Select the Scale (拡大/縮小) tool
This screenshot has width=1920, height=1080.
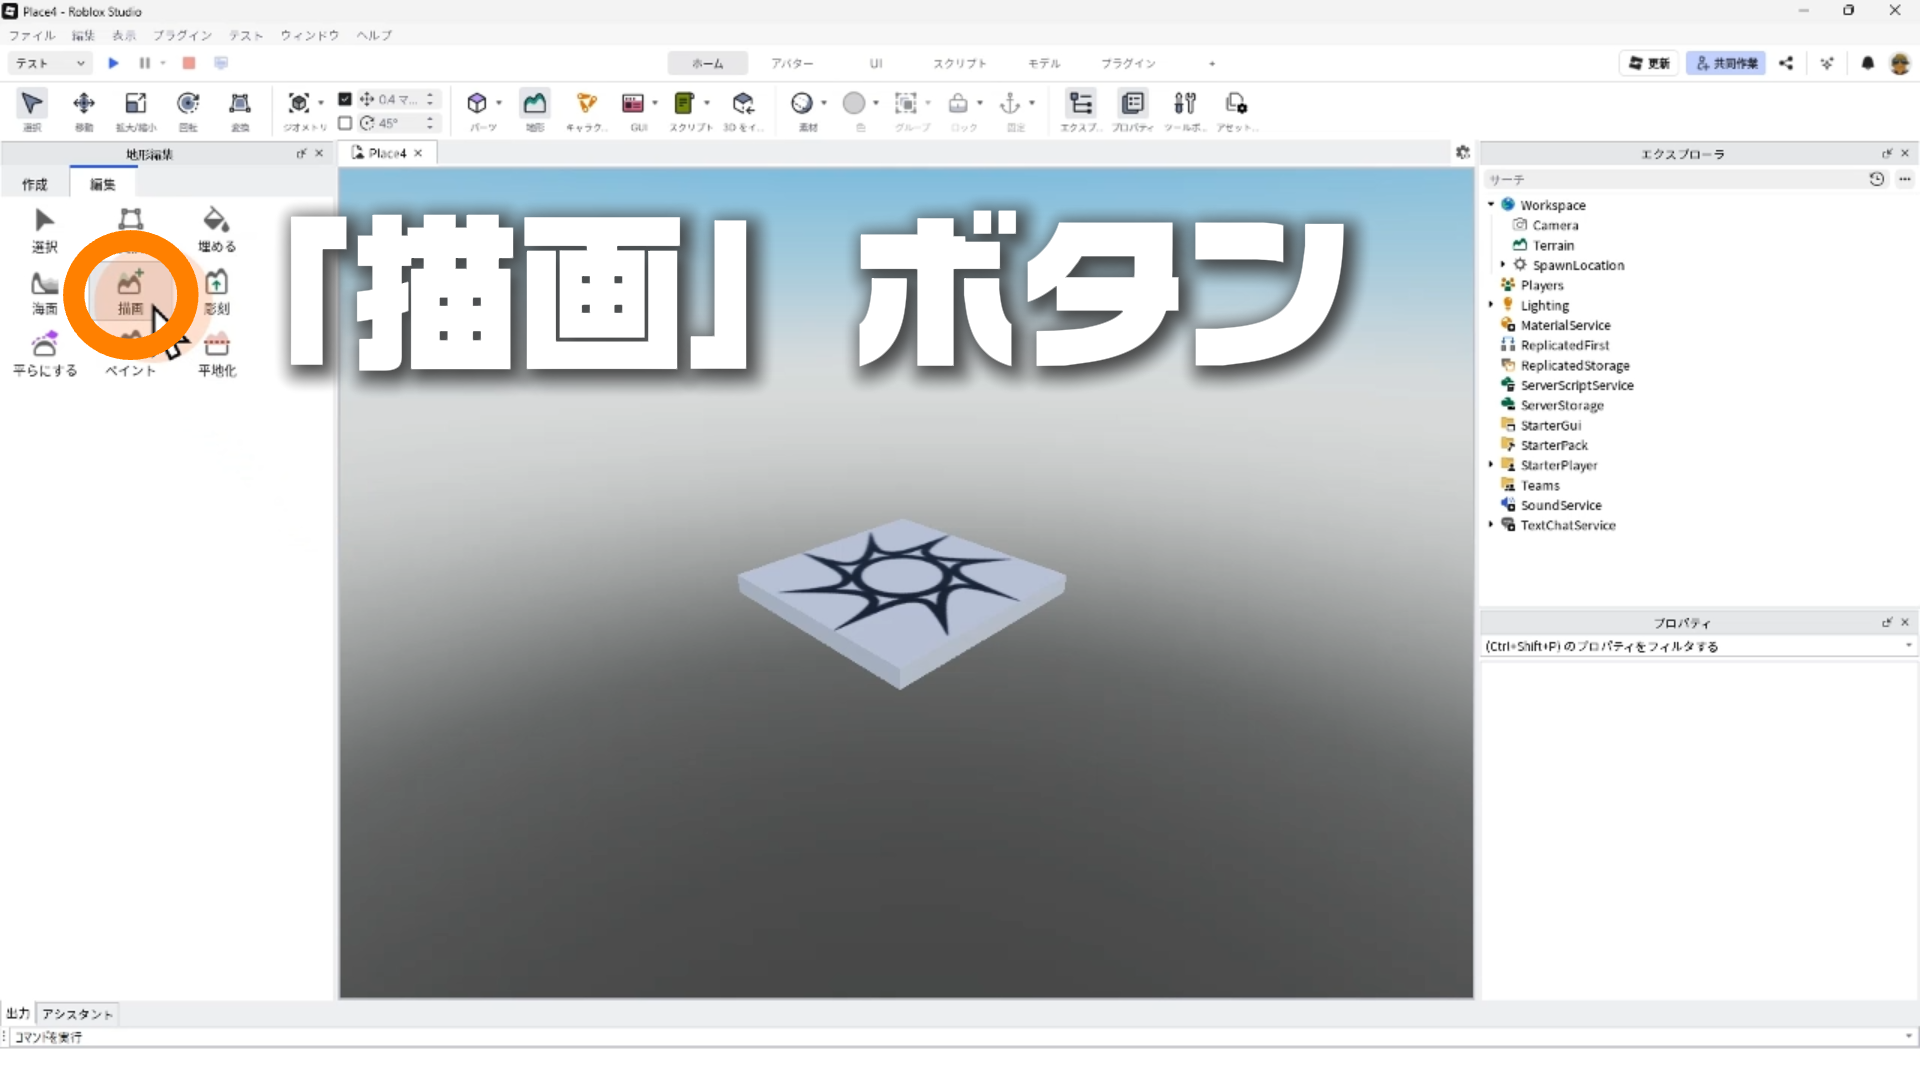[135, 104]
